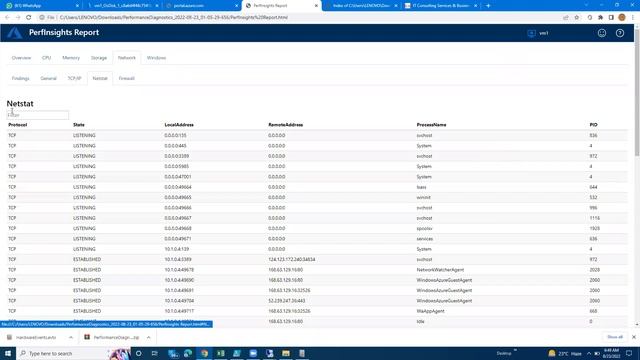Click into the Netstat Filter field

[x=38, y=115]
